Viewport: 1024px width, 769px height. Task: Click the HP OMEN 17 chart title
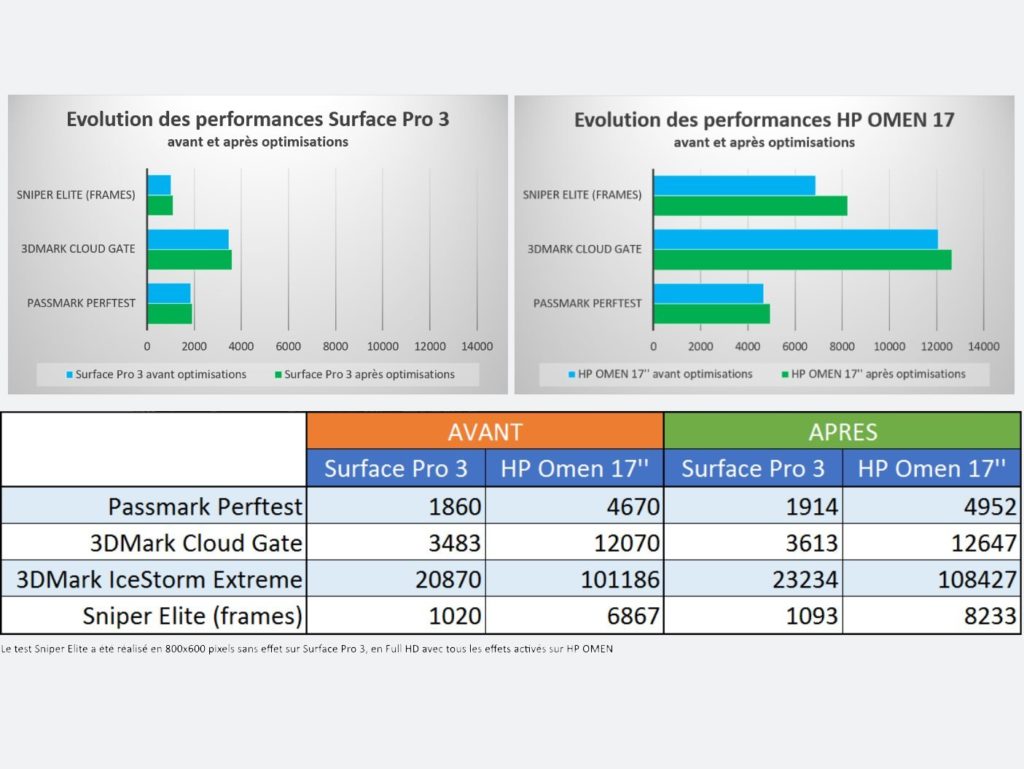coord(764,120)
